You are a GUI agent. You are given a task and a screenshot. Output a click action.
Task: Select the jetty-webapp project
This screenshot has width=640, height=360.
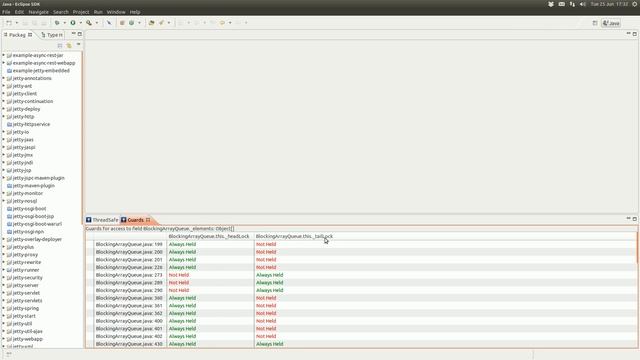point(27,339)
